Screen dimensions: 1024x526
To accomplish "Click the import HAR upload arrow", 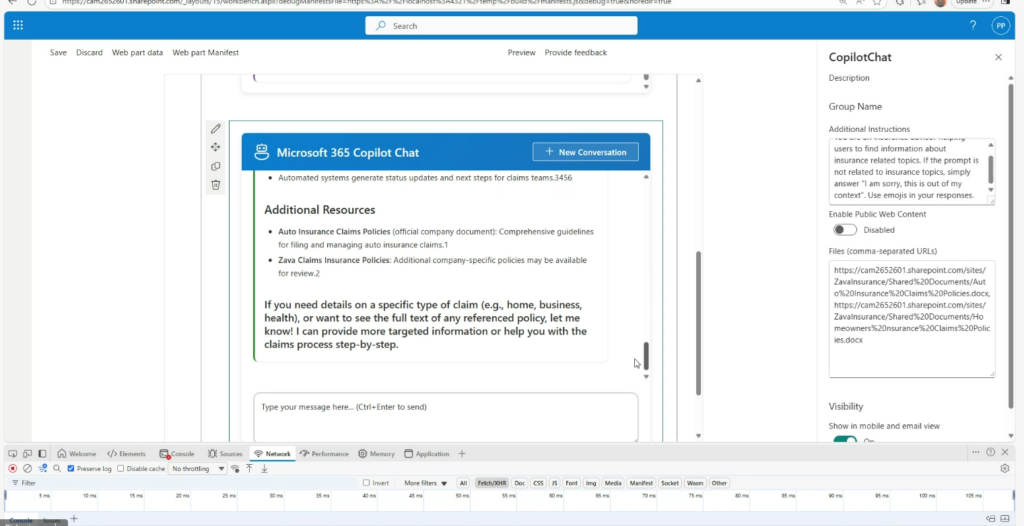I will 249,468.
